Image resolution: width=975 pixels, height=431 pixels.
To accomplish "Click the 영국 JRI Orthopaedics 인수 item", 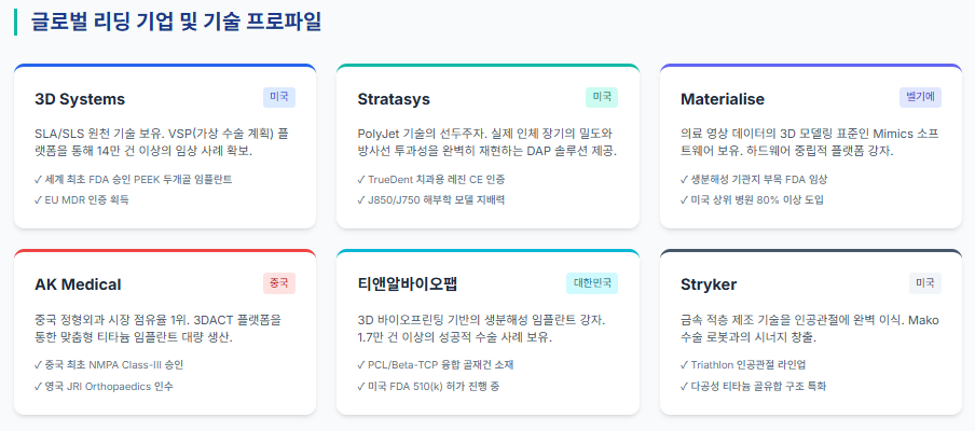I will [104, 386].
